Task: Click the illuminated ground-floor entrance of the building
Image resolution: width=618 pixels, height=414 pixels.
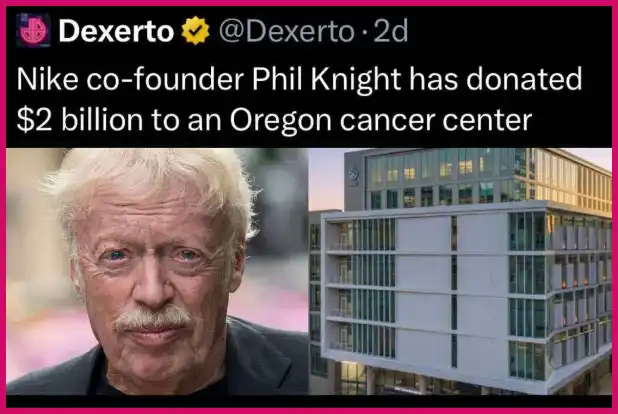Action: [354, 378]
